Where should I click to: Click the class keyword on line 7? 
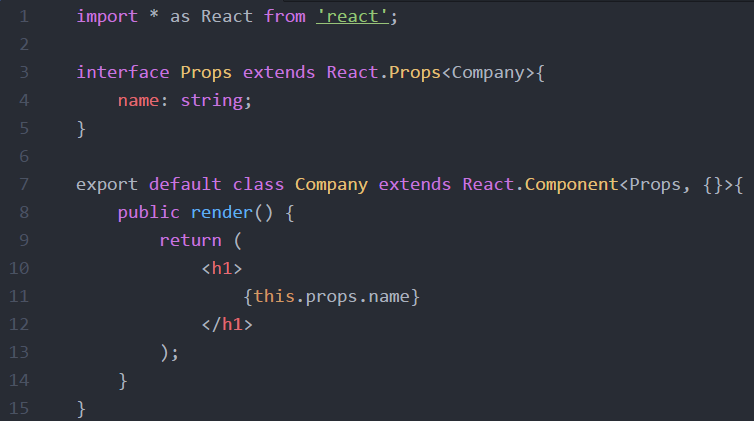259,185
